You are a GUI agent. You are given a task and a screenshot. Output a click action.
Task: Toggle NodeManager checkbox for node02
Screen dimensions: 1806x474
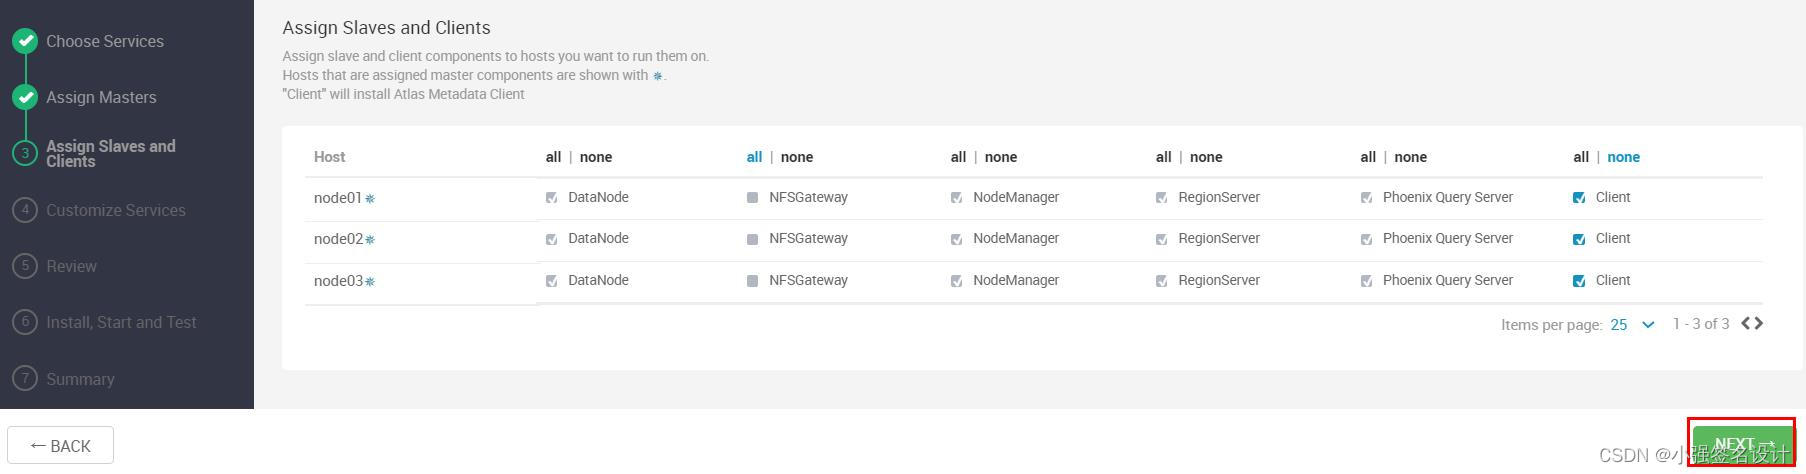point(956,239)
